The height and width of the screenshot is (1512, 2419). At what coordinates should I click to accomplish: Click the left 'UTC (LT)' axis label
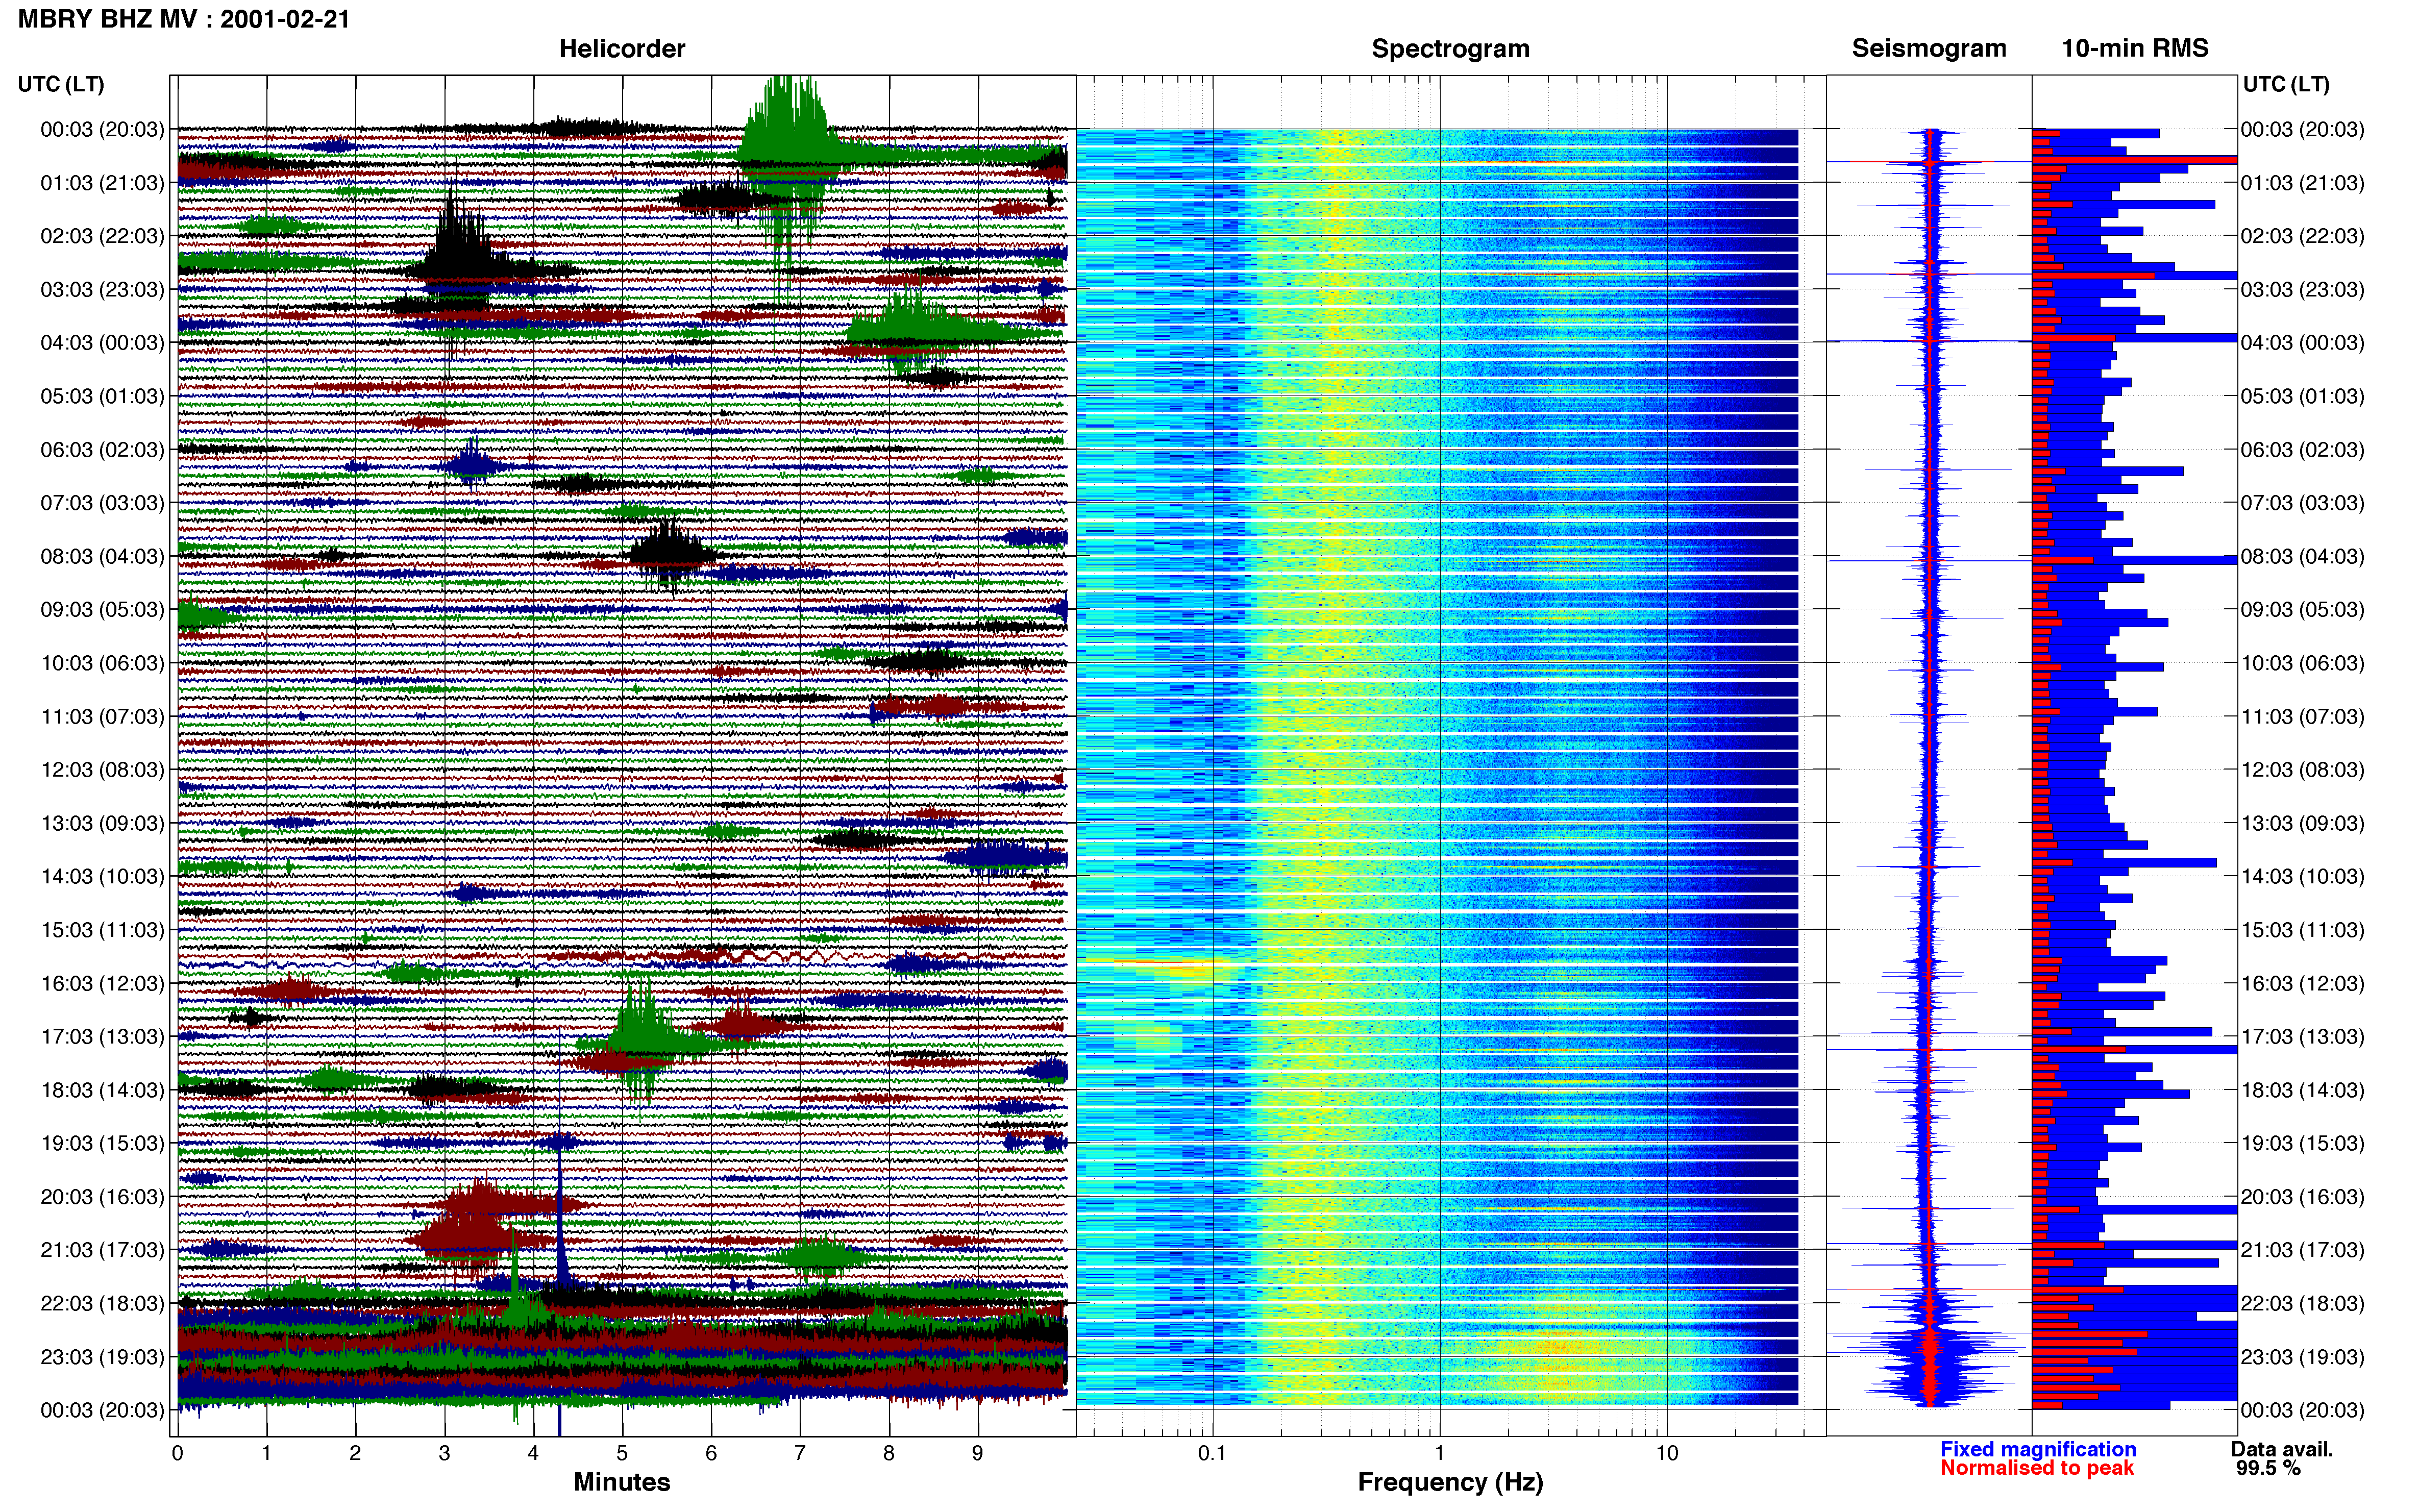coord(61,84)
